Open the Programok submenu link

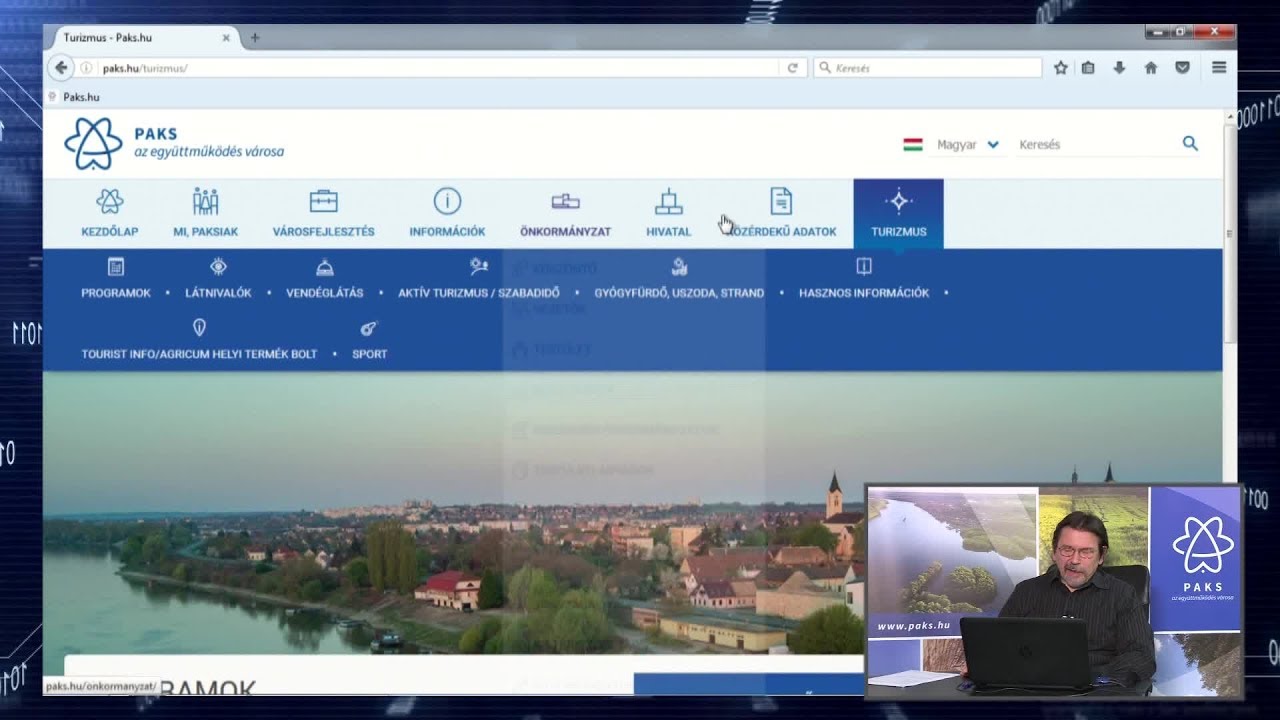(116, 293)
